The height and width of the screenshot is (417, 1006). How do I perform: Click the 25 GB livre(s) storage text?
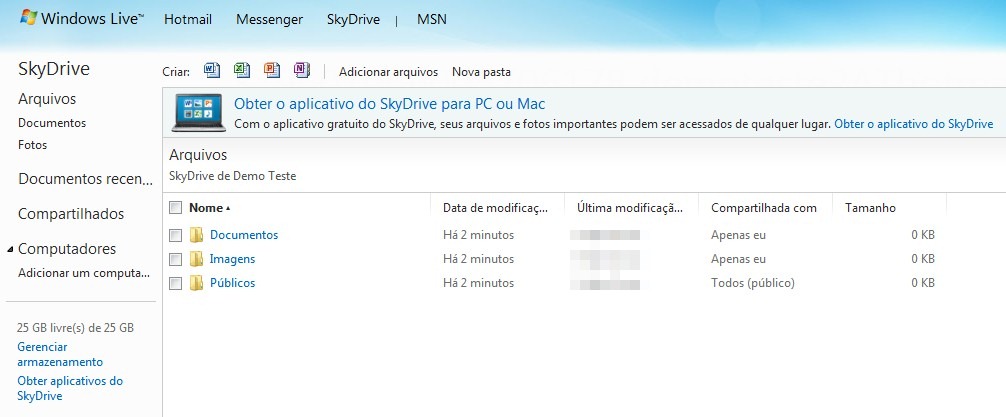(76, 328)
